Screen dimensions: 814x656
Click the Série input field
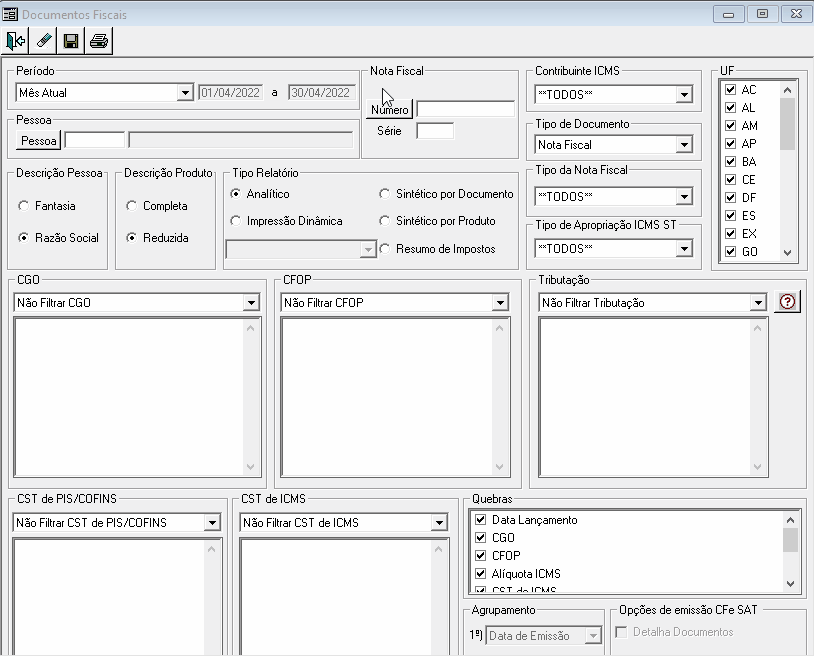tap(435, 131)
